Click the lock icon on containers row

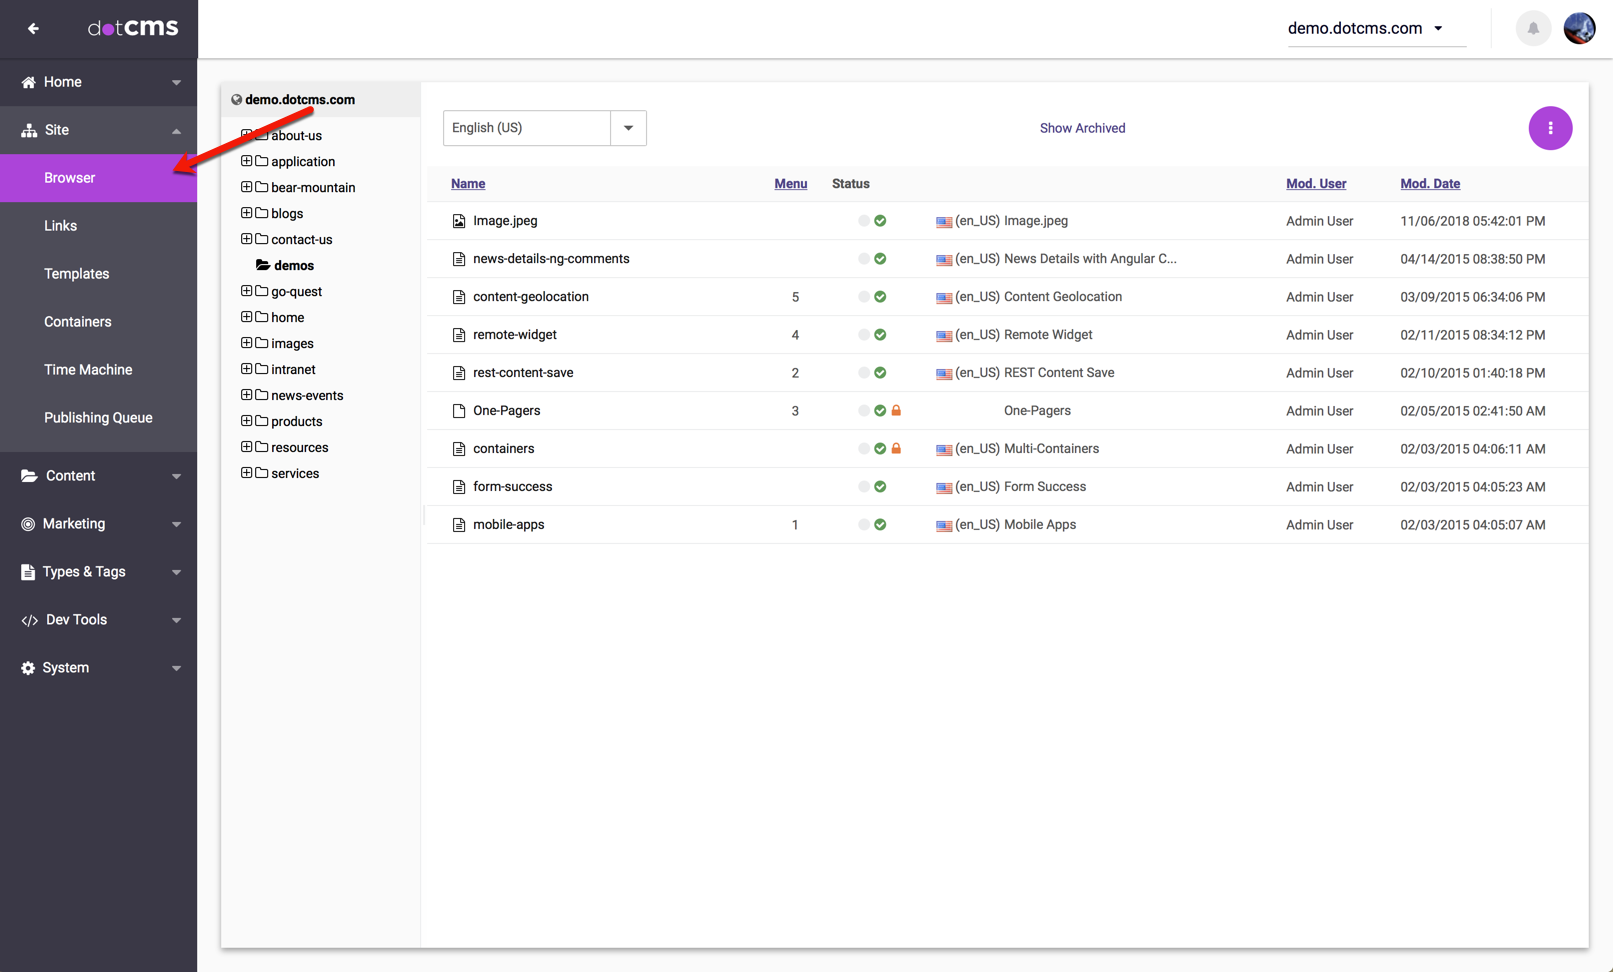[x=896, y=449]
